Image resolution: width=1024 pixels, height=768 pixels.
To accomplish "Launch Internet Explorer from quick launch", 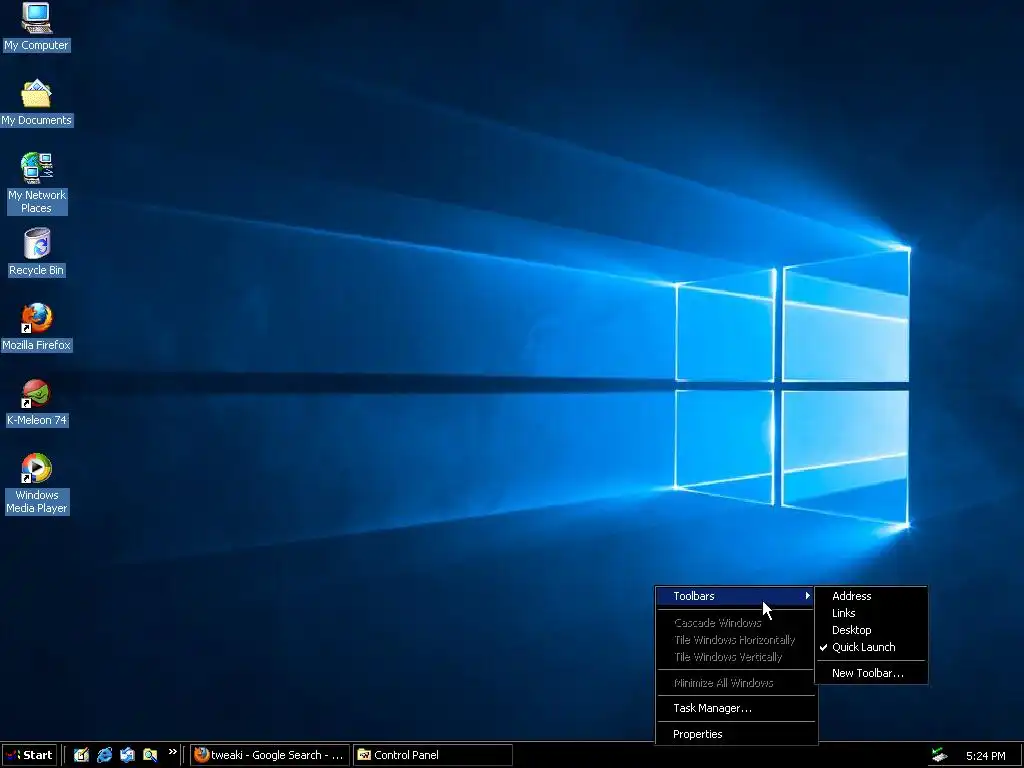I will 104,755.
